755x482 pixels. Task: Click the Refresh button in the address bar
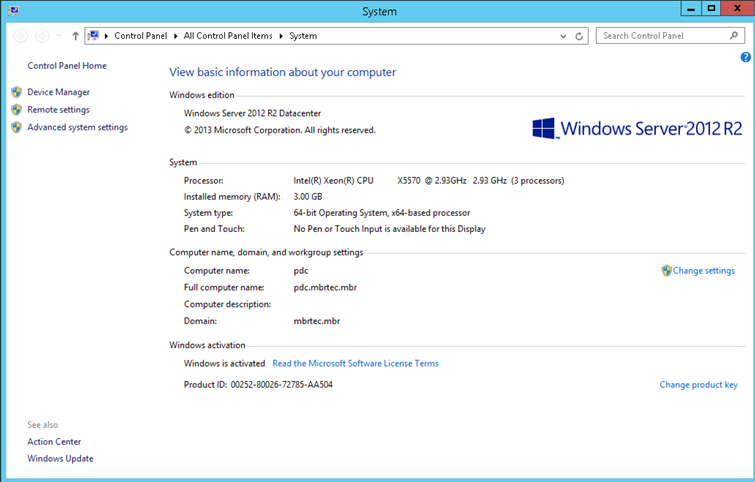coord(579,36)
